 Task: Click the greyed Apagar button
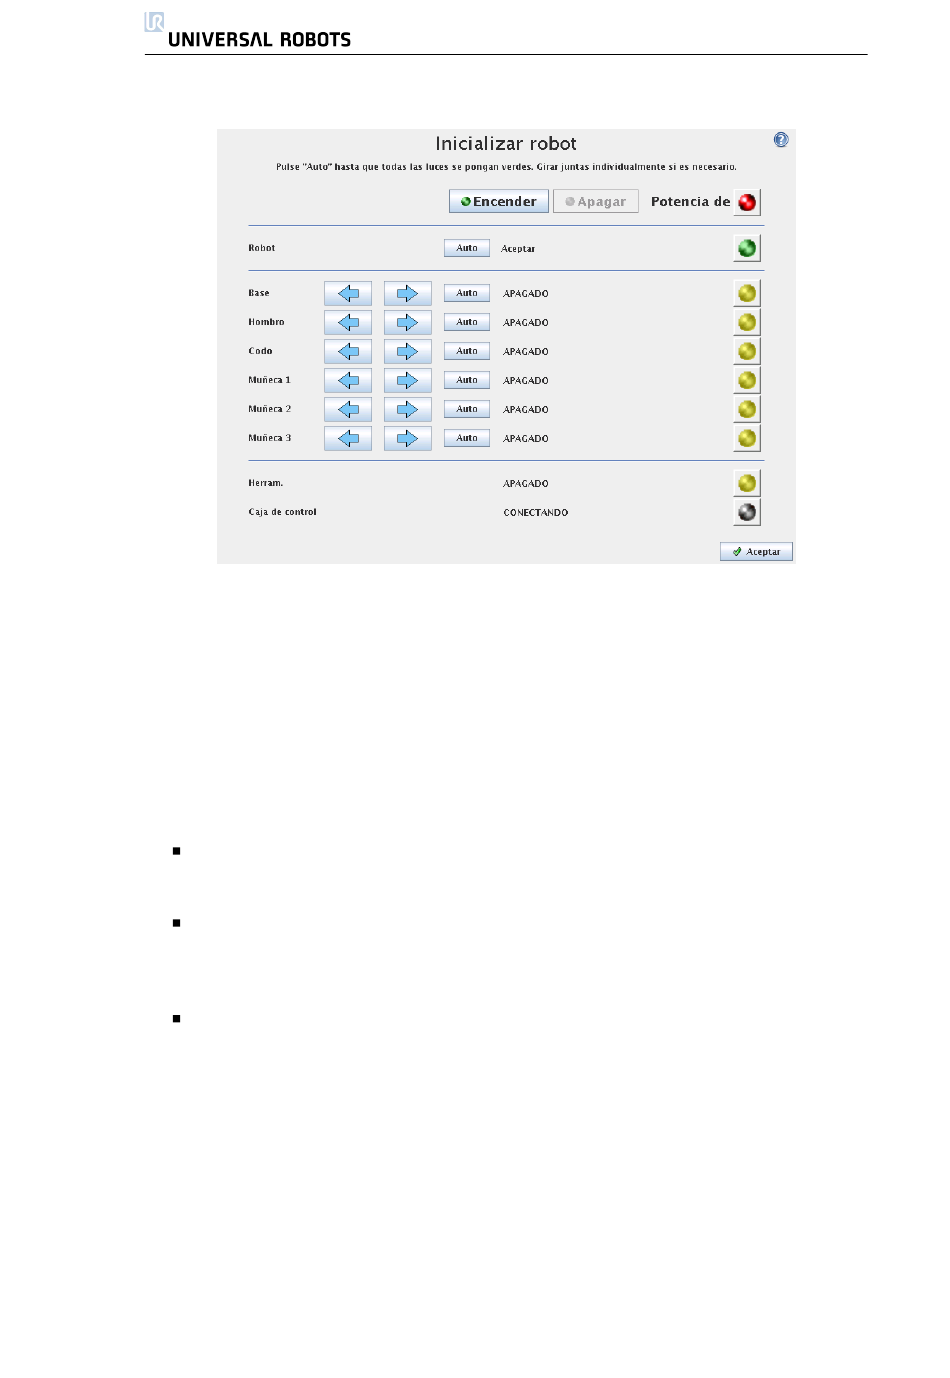coord(596,201)
